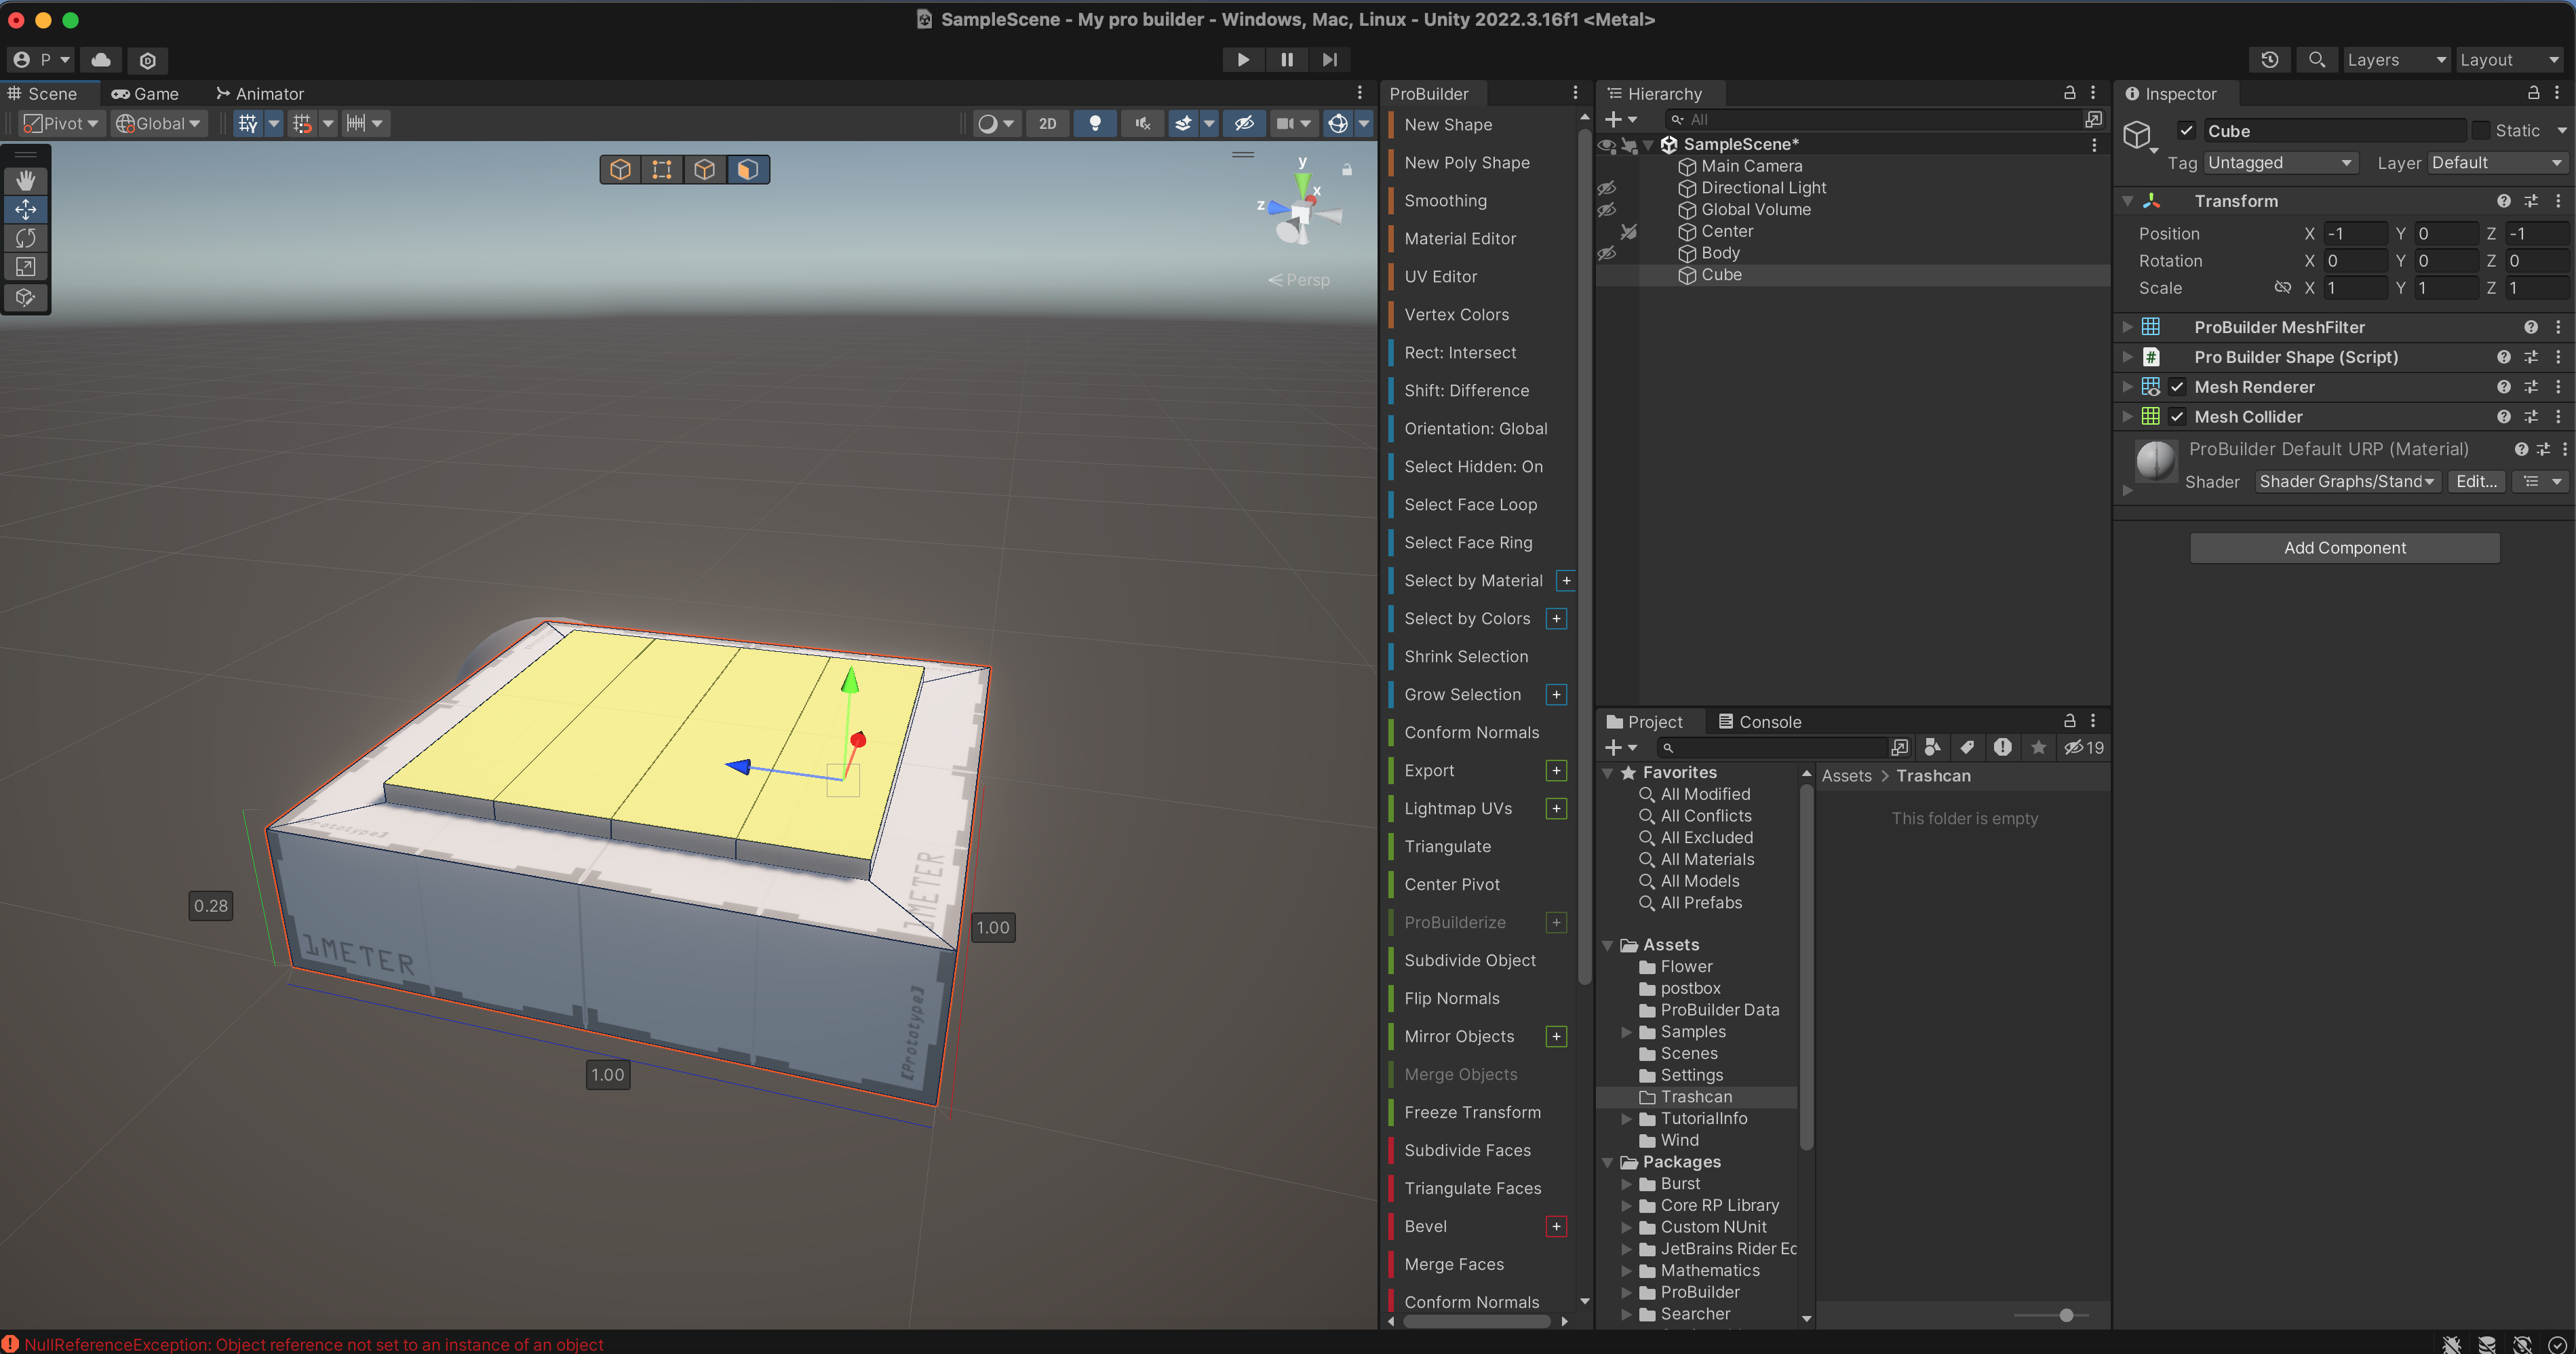Click the Play button

point(1242,60)
